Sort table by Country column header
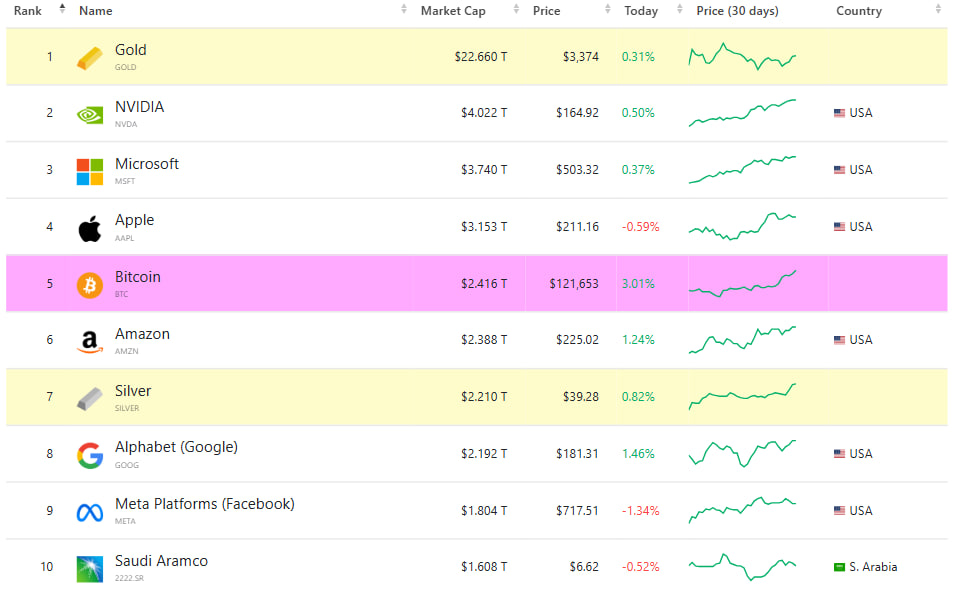 pyautogui.click(x=859, y=11)
